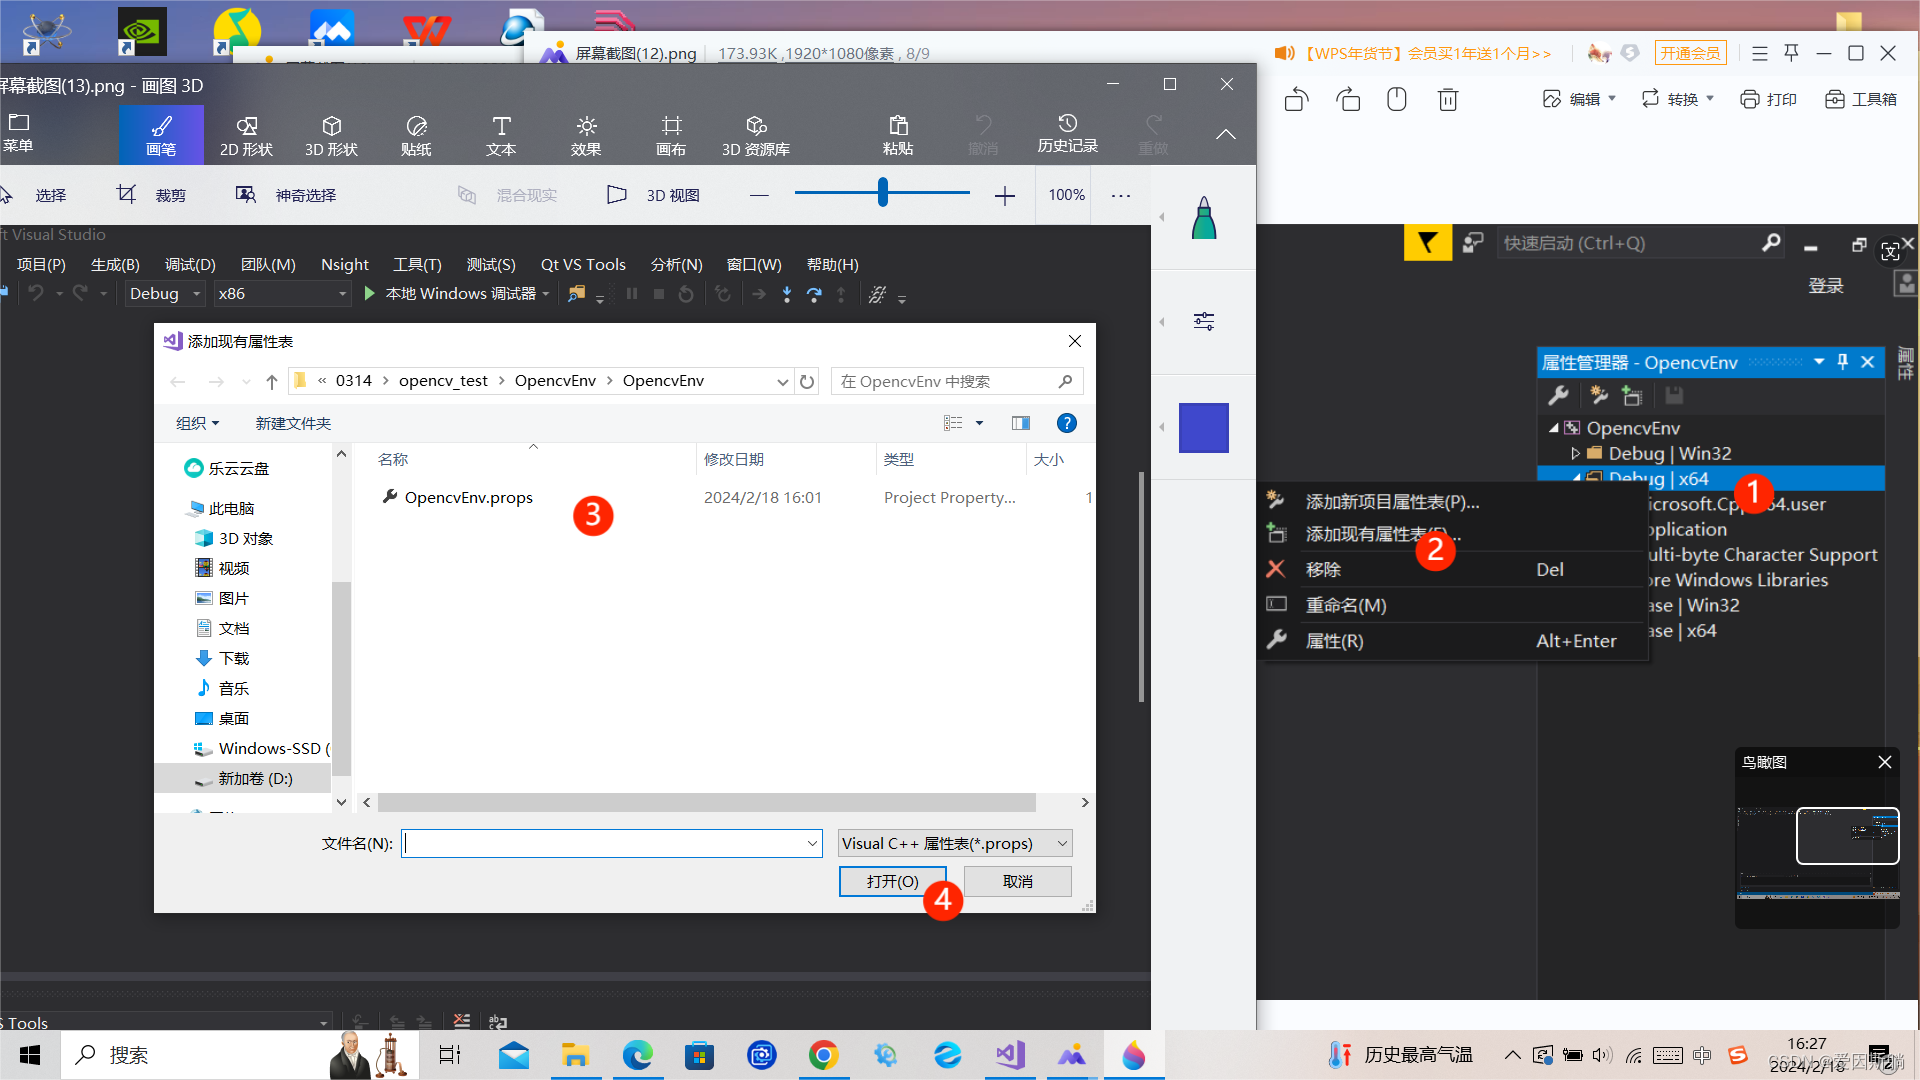Toggle the 3D view mode
1920x1080 pixels.
653,195
